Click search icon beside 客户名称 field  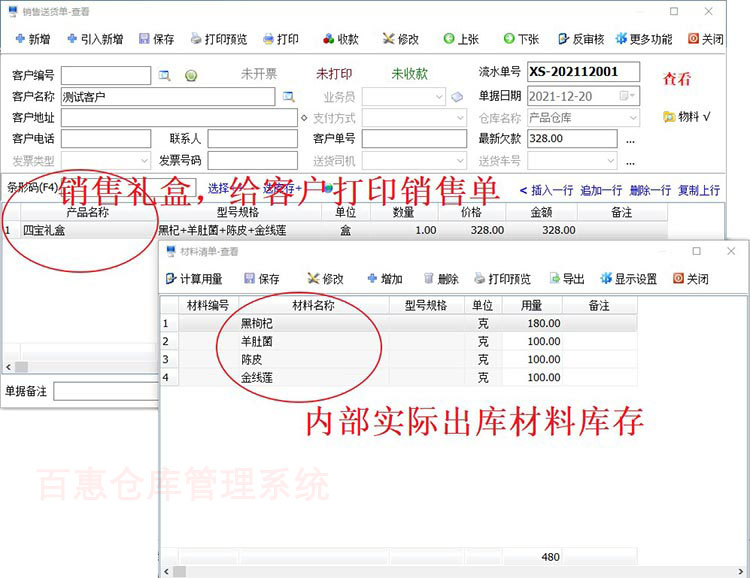point(288,97)
